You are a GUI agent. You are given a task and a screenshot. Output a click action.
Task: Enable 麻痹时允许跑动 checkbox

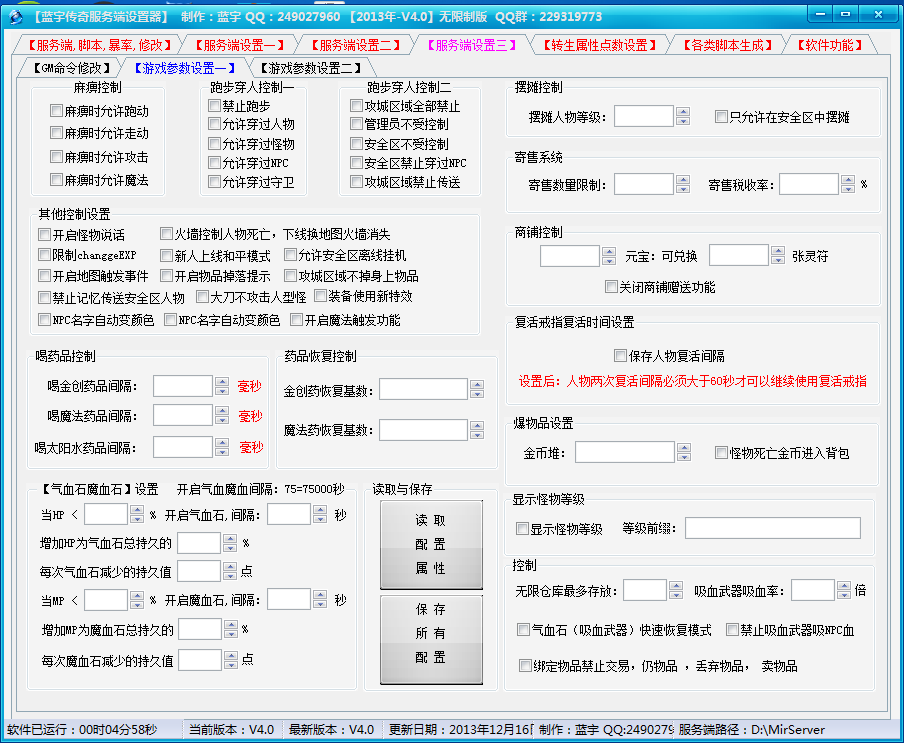tap(57, 111)
